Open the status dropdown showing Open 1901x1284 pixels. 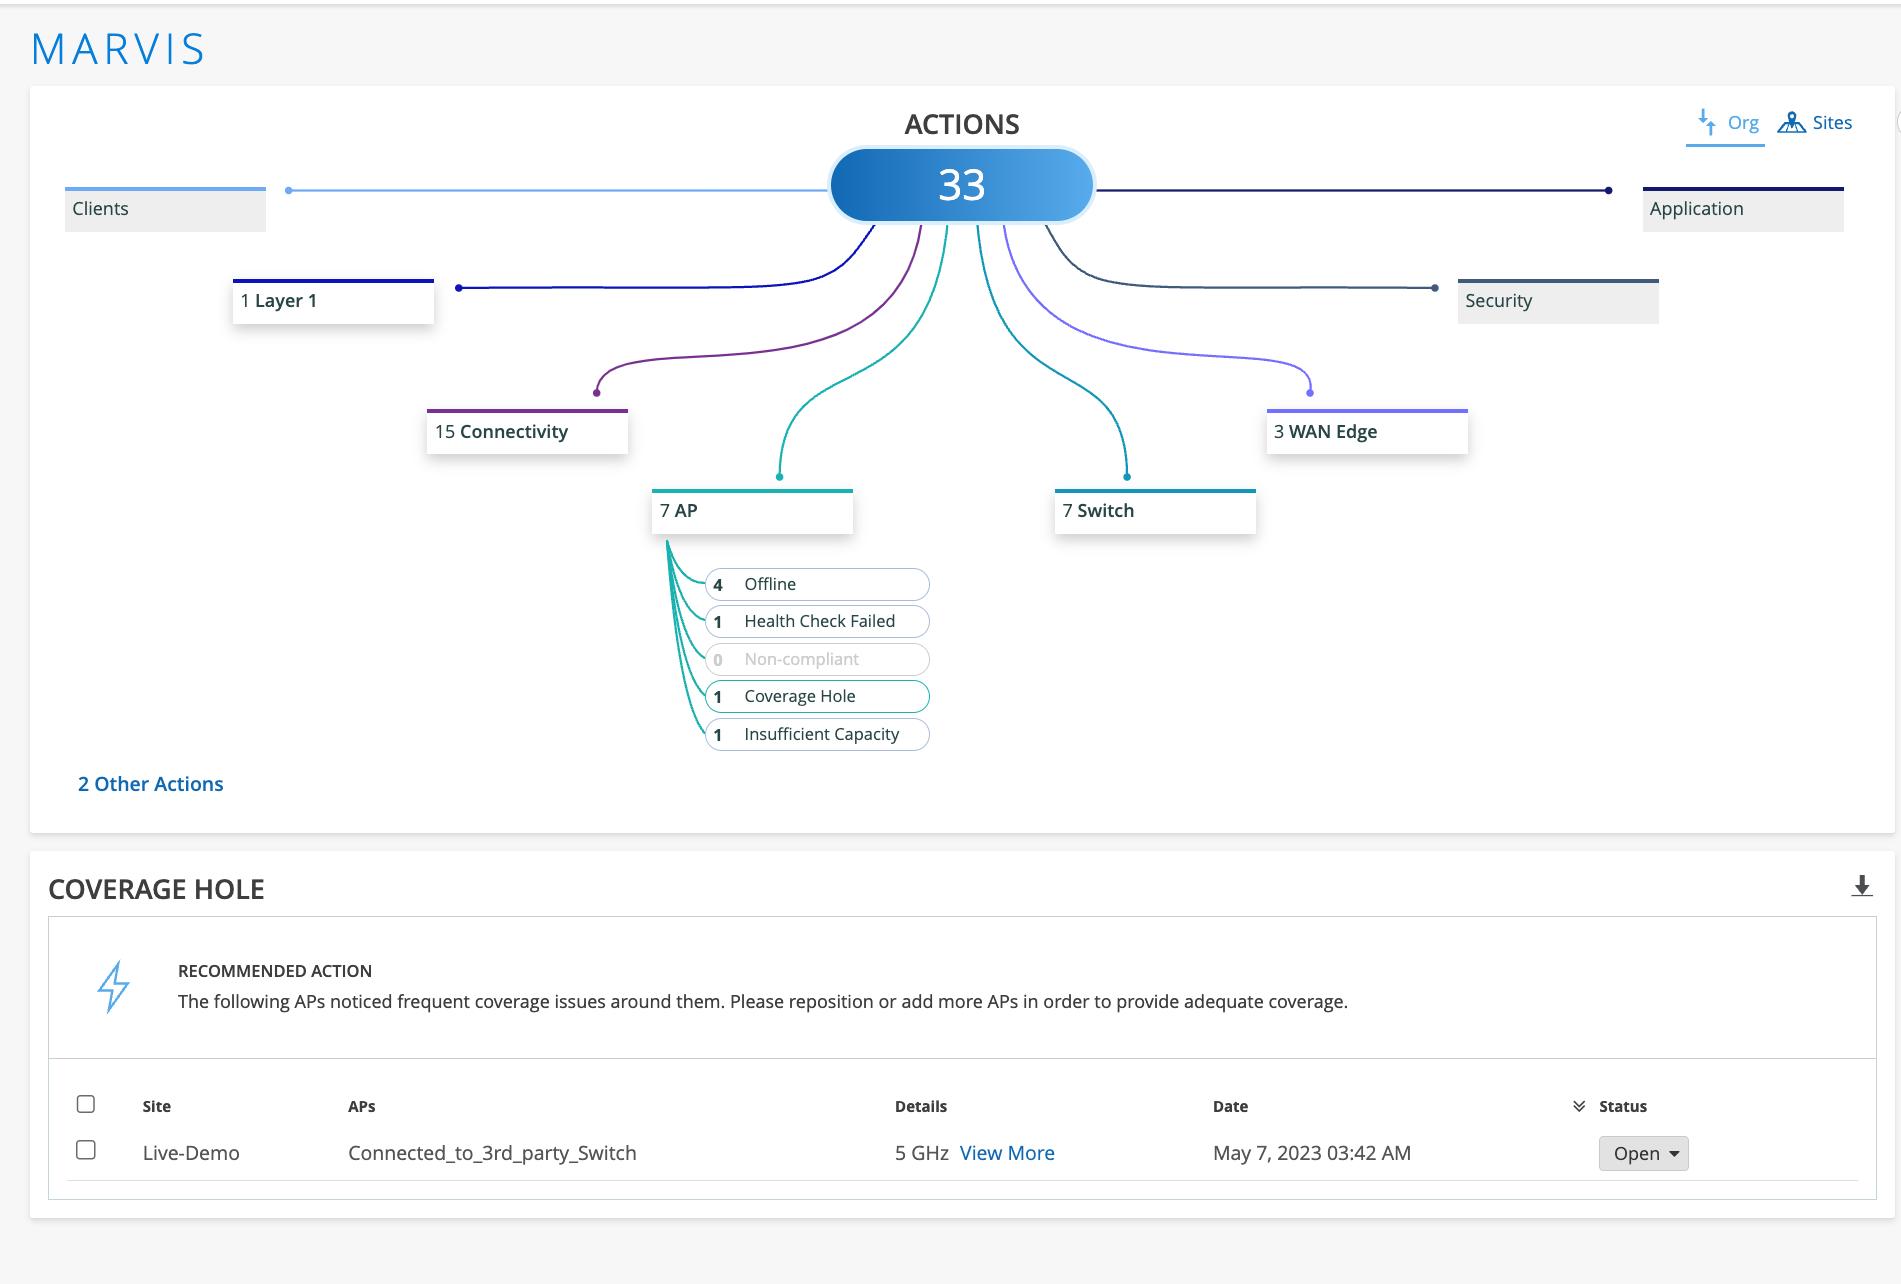1643,1153
